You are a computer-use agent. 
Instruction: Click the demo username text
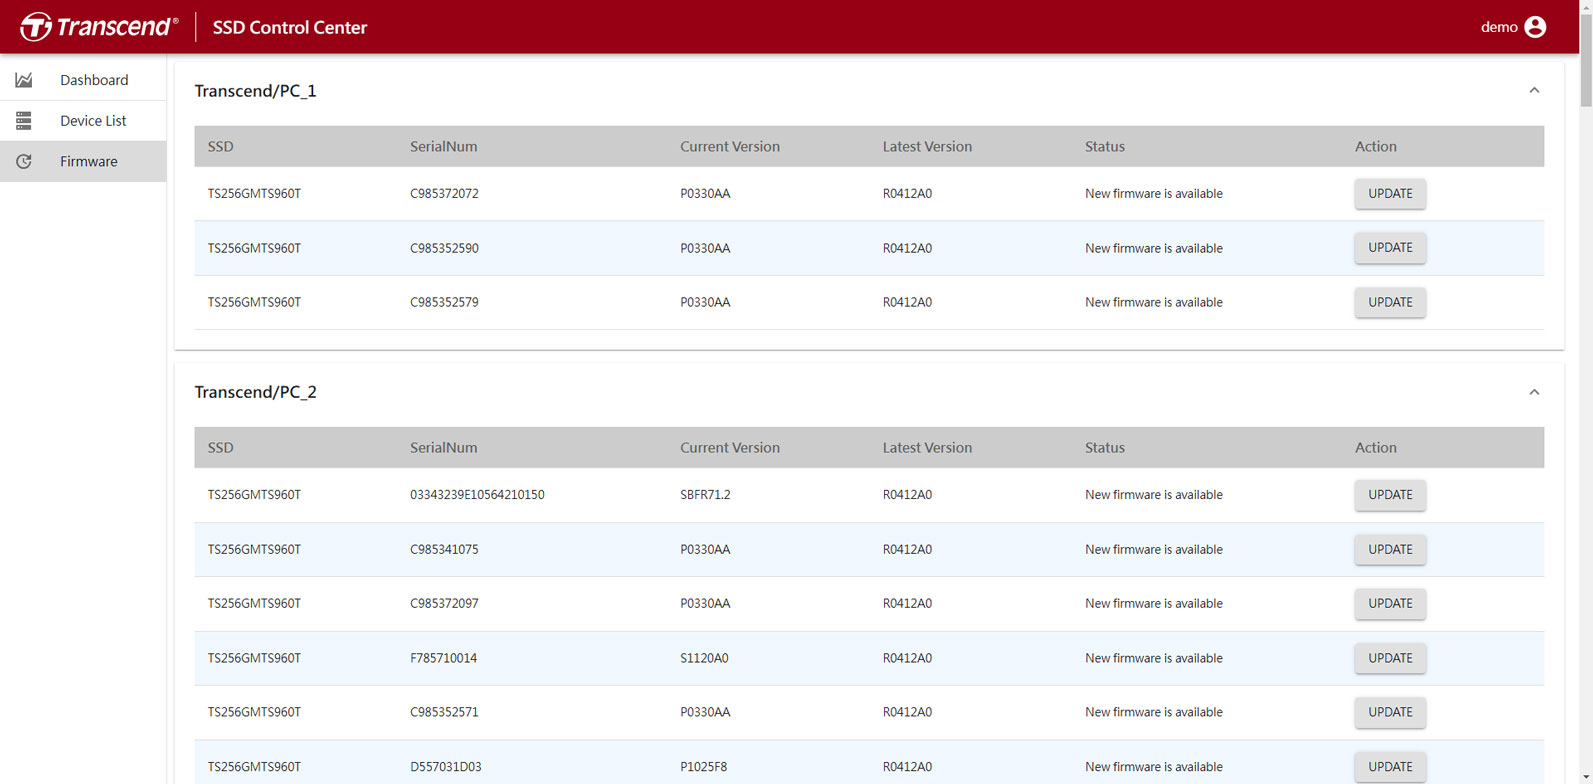coord(1499,27)
